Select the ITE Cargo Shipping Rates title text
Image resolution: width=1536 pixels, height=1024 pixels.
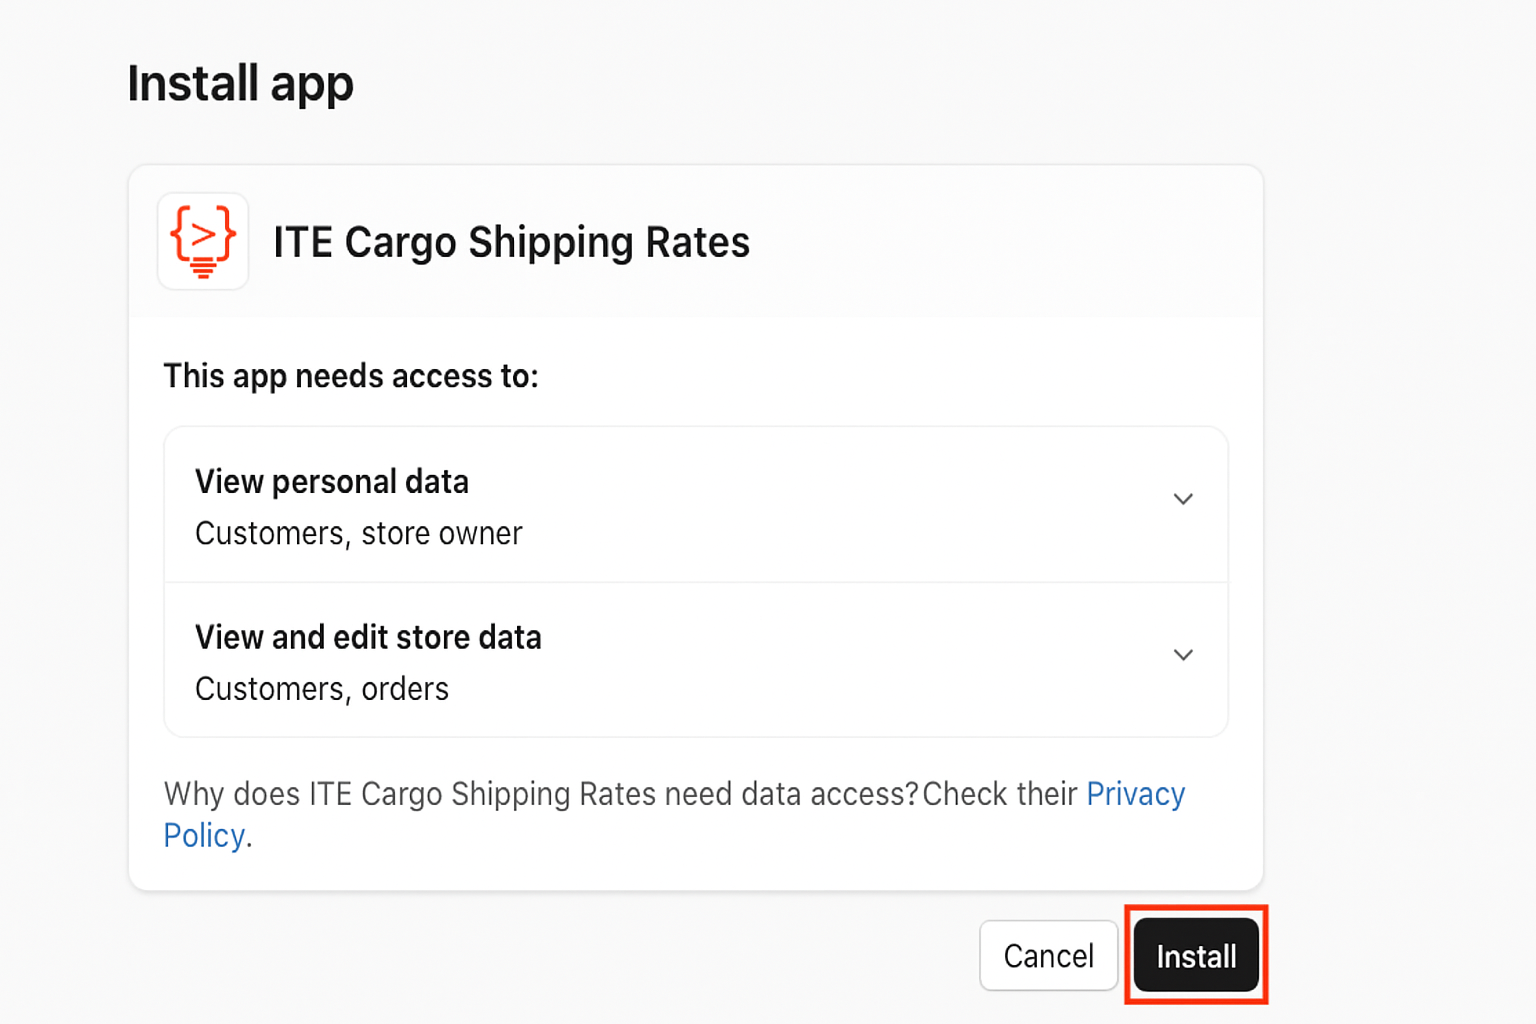(511, 242)
